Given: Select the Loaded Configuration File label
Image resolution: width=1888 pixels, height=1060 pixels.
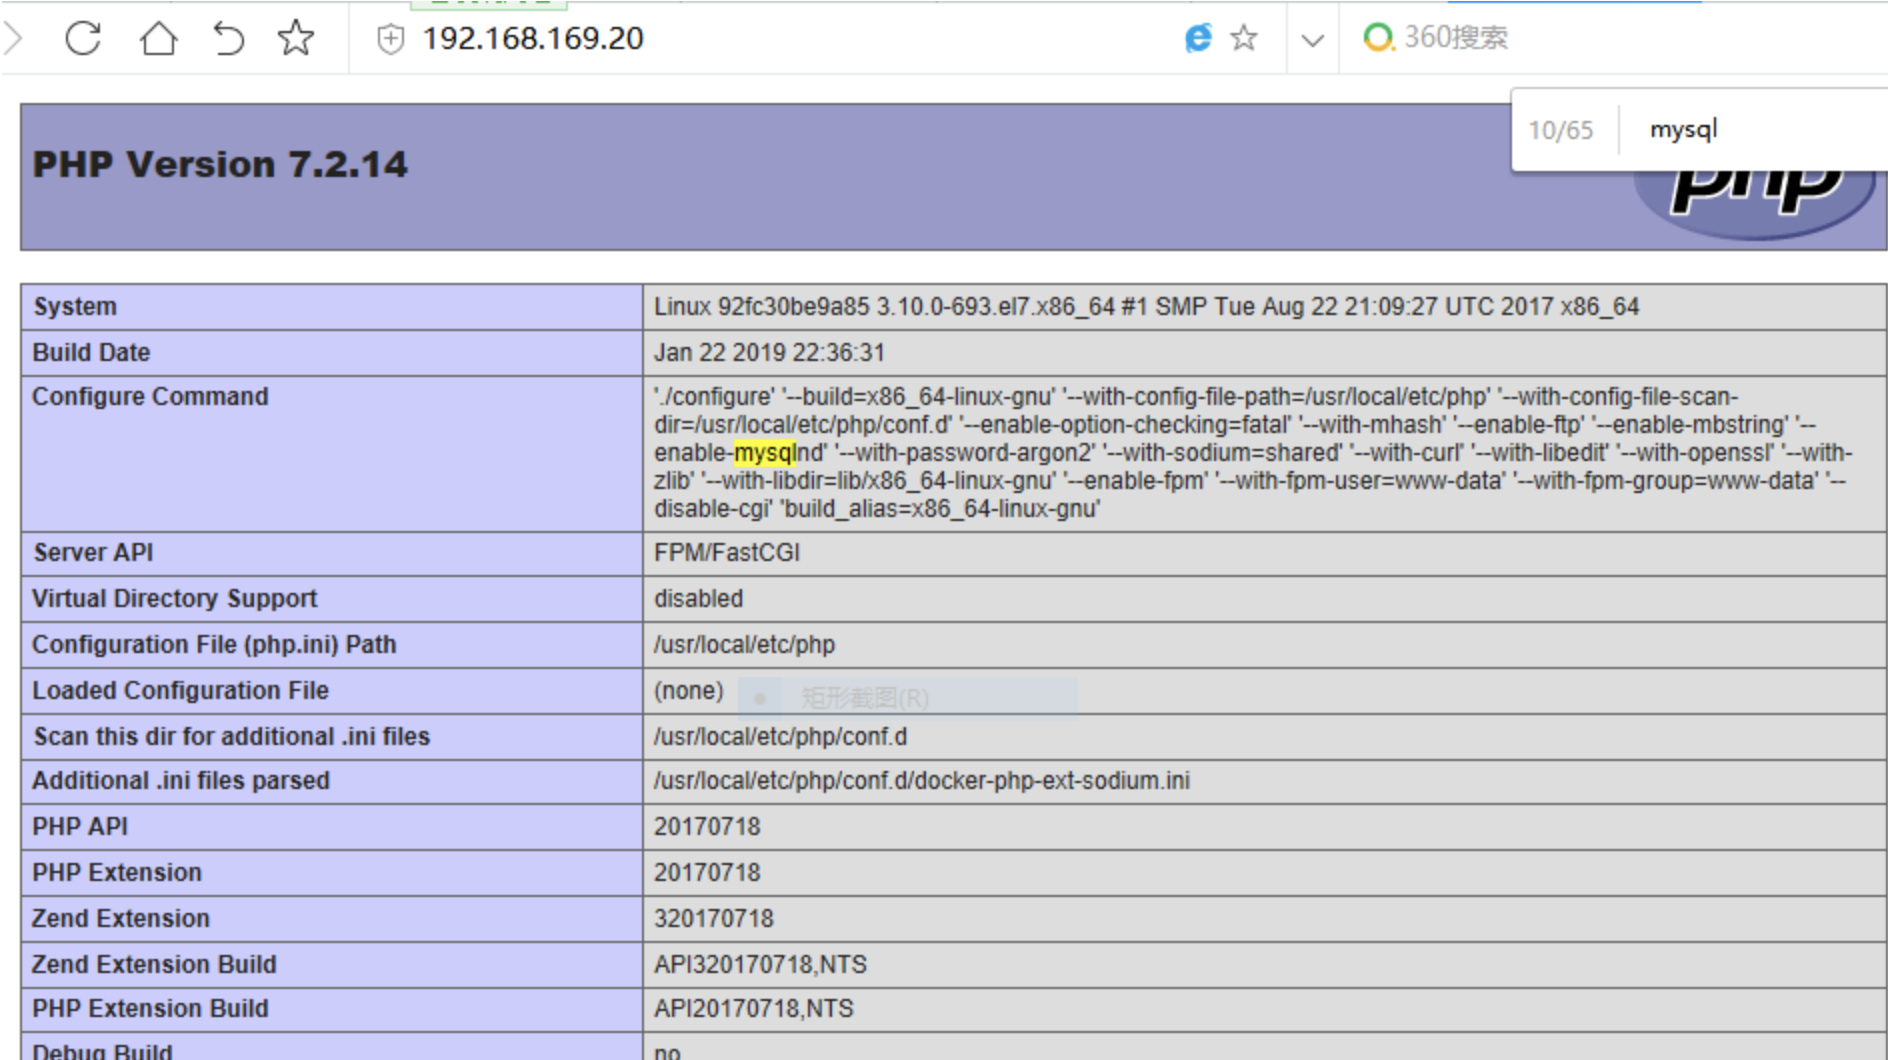Looking at the screenshot, I should coord(180,691).
